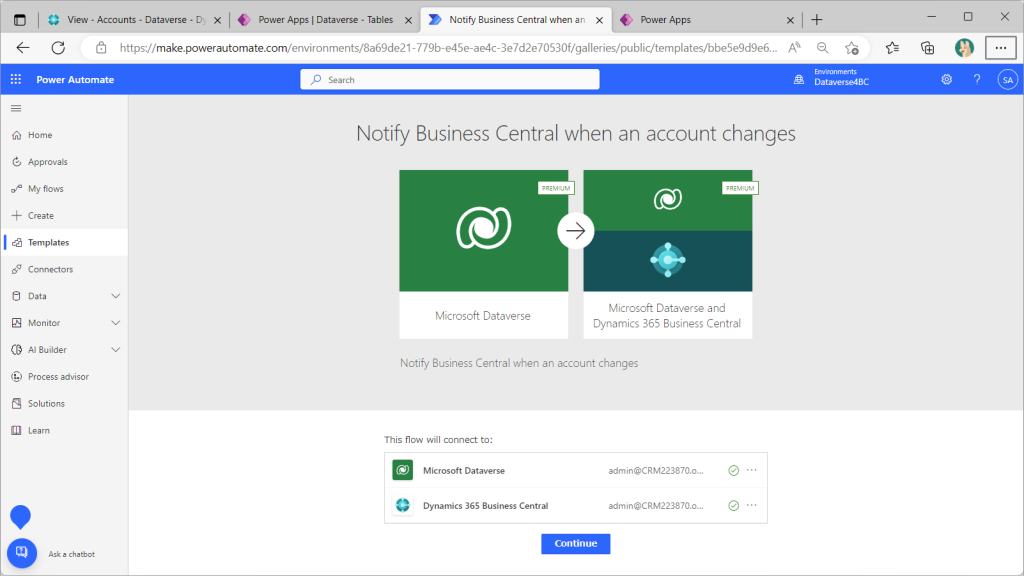The width and height of the screenshot is (1024, 576).
Task: Open browser Collections icon
Action: coord(927,48)
